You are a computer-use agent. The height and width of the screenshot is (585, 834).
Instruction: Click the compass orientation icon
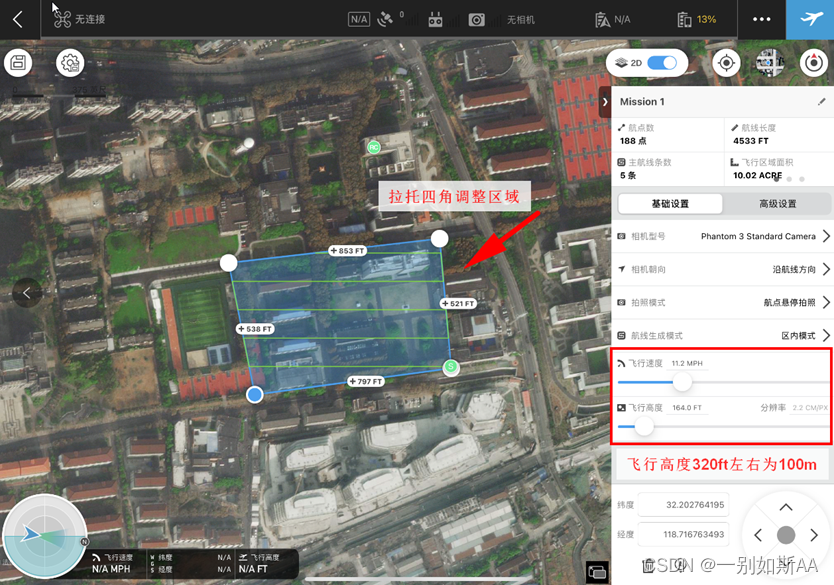[815, 63]
